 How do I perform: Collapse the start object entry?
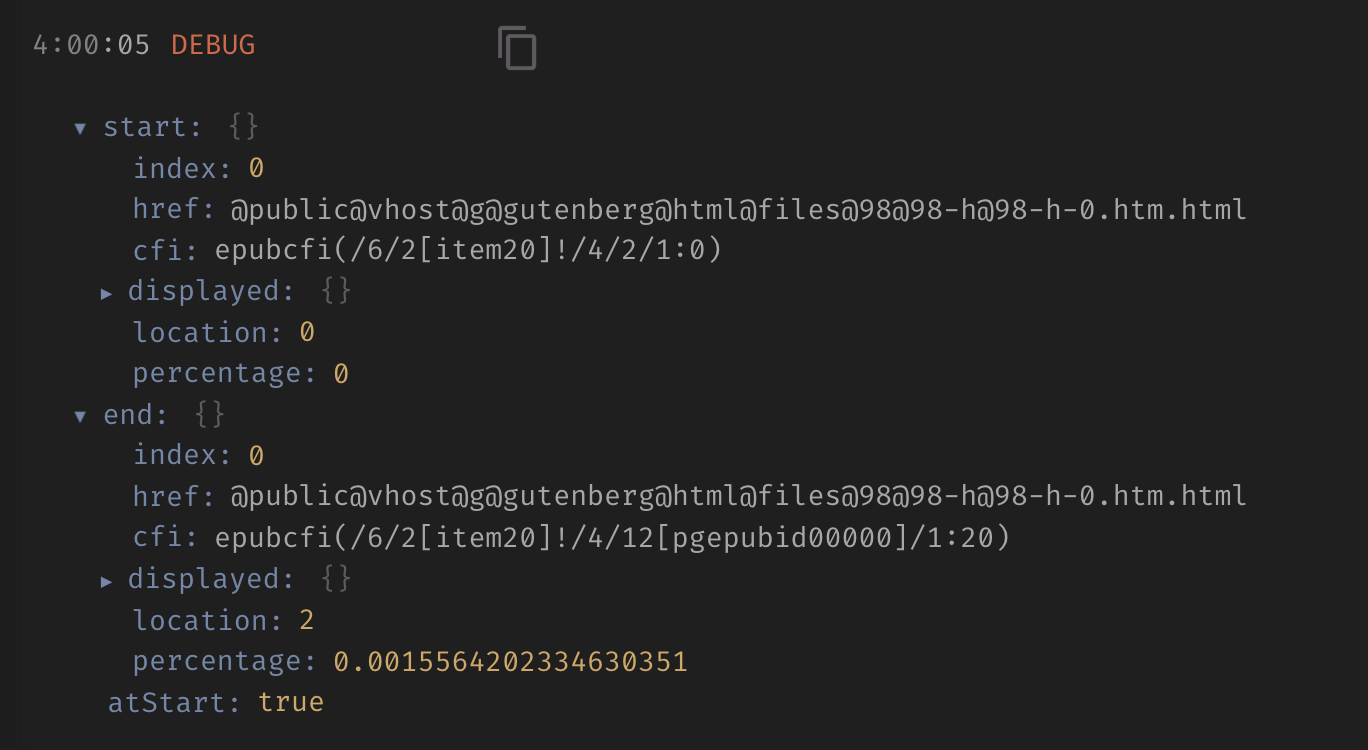(x=80, y=128)
